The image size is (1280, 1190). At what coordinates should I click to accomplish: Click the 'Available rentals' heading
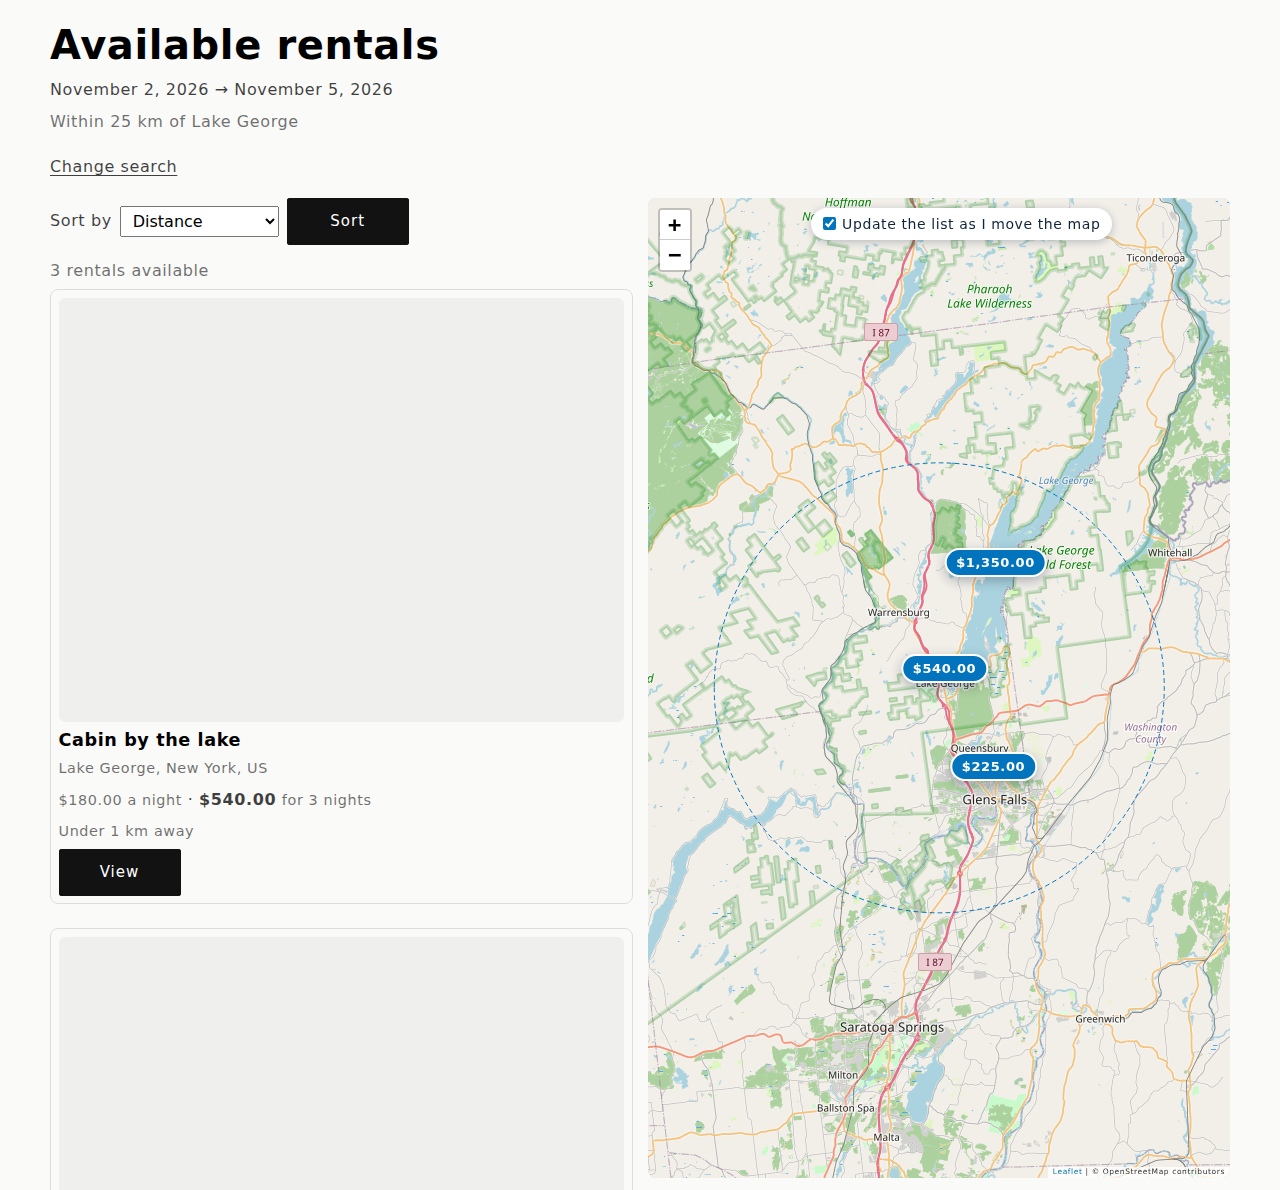coord(244,45)
